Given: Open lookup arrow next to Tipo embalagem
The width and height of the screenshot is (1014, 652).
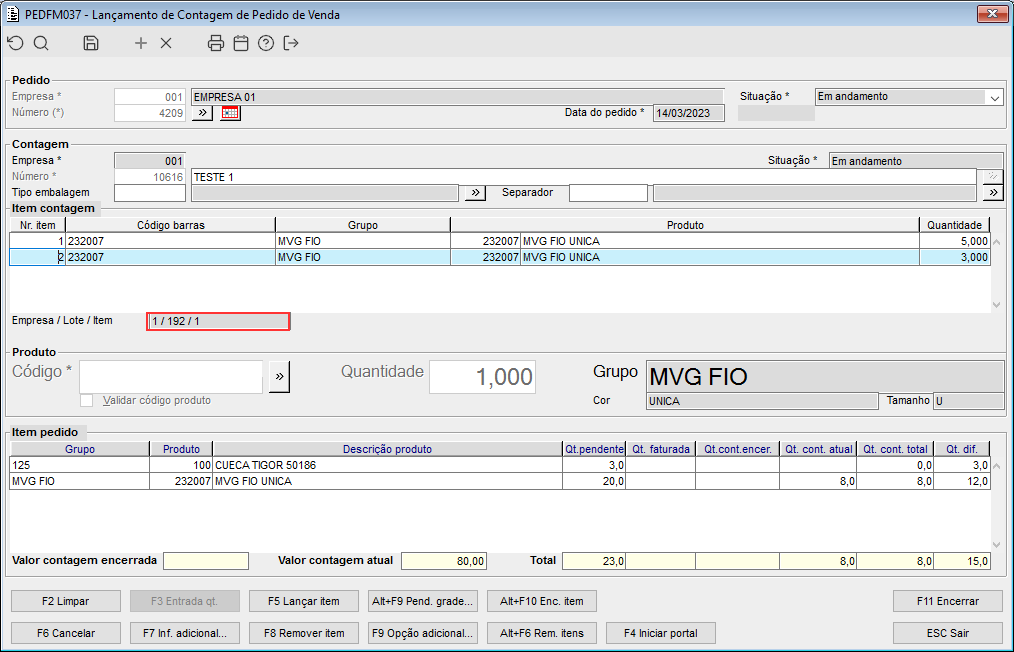Looking at the screenshot, I should 475,193.
